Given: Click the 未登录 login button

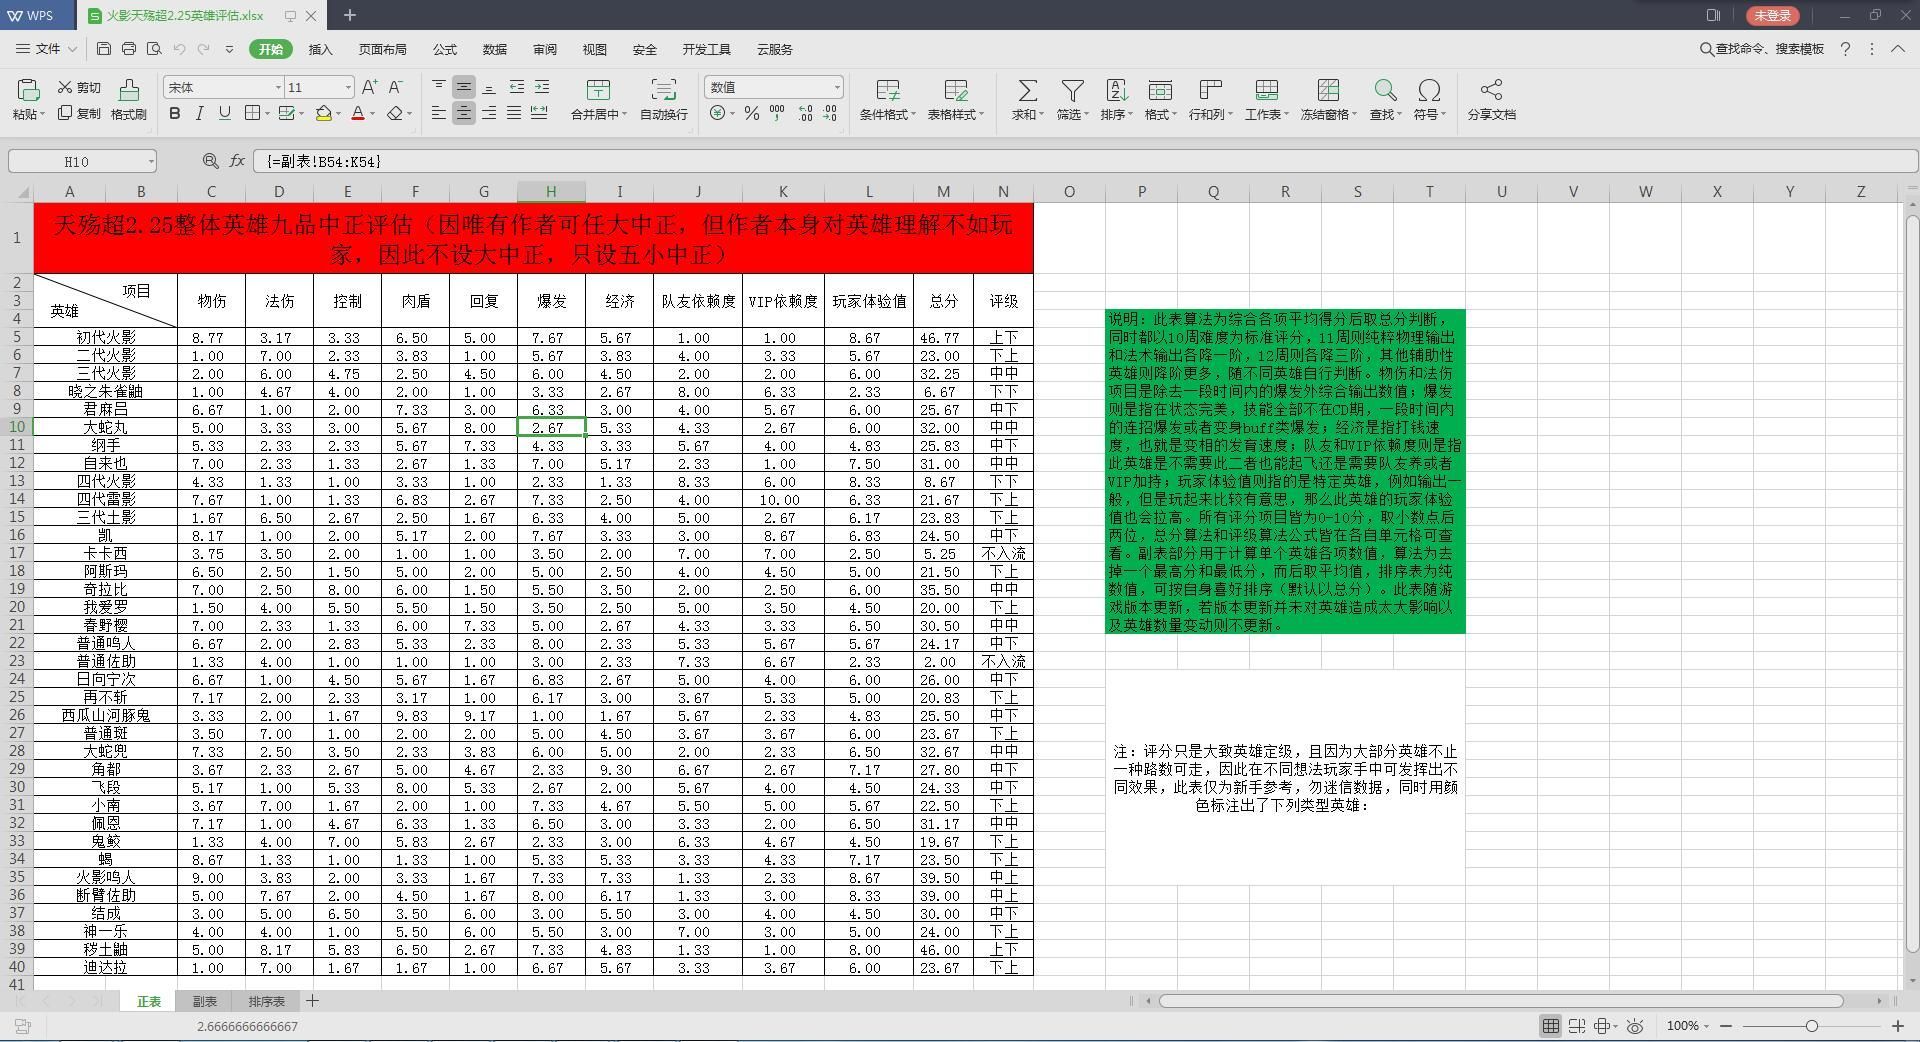Looking at the screenshot, I should 1772,15.
